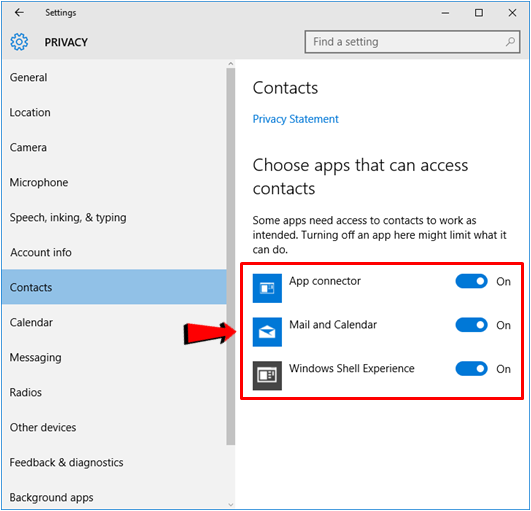Open the General privacy section
The image size is (531, 511).
114,77
